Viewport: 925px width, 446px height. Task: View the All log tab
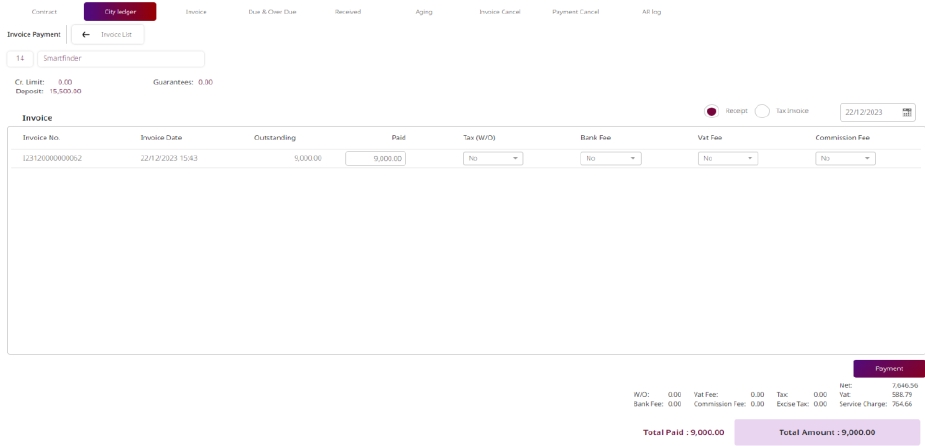[651, 12]
